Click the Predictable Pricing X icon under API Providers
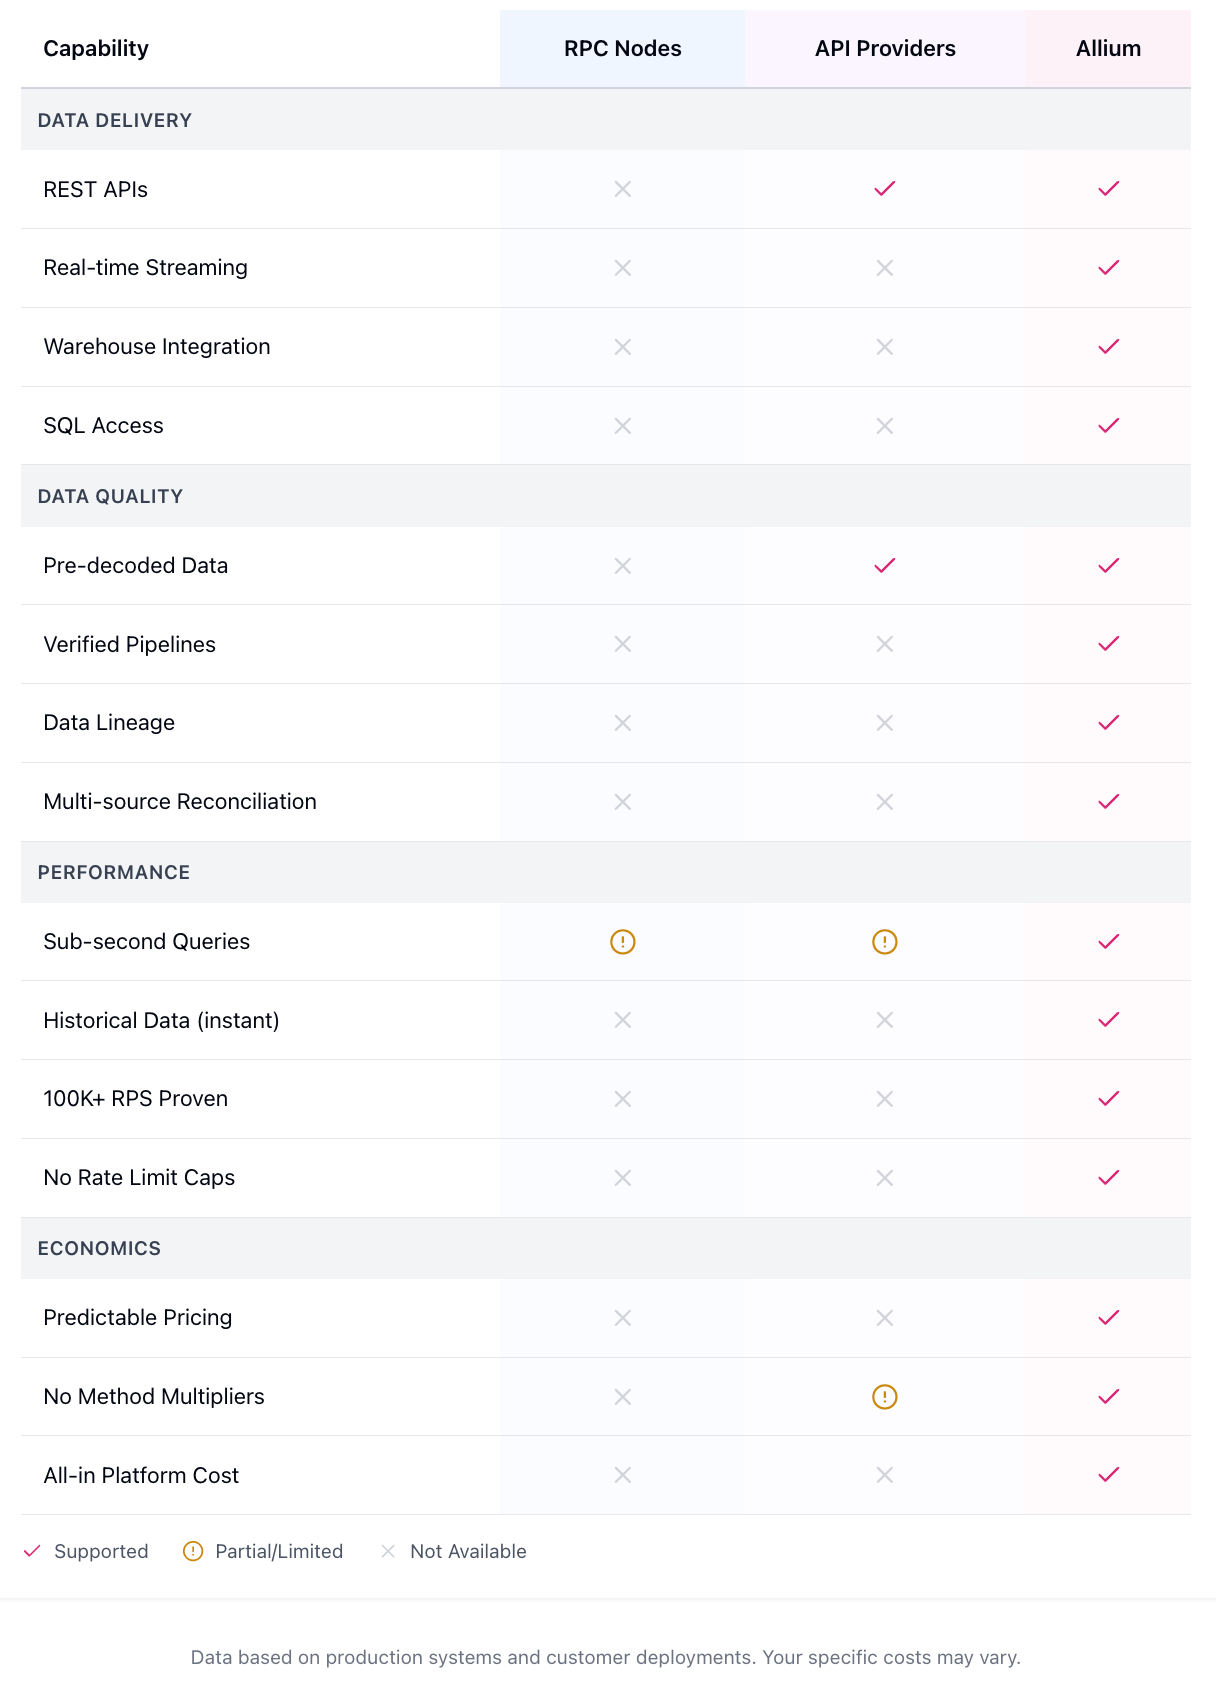 (884, 1318)
